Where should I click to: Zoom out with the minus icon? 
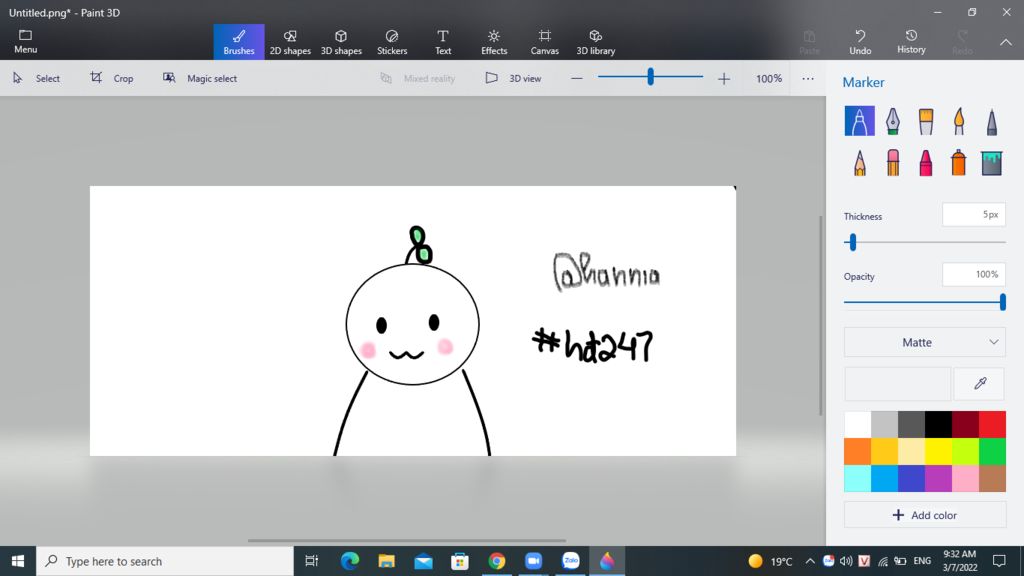[577, 78]
